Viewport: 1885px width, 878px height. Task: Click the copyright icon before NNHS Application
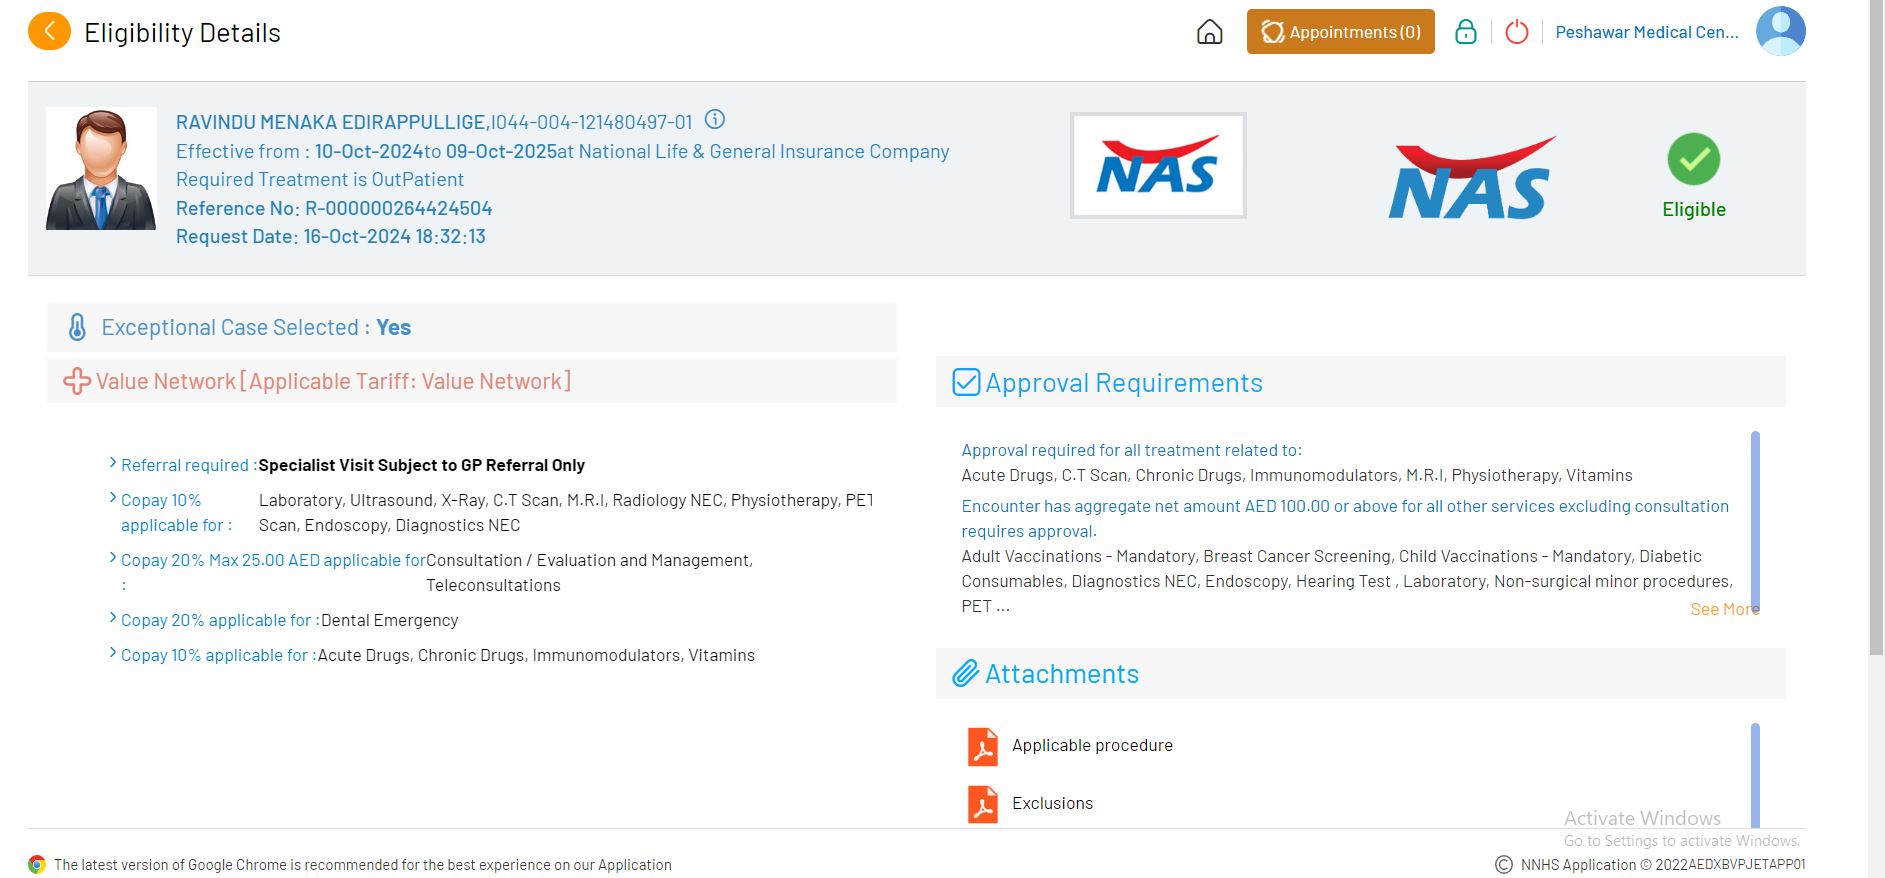click(1504, 864)
